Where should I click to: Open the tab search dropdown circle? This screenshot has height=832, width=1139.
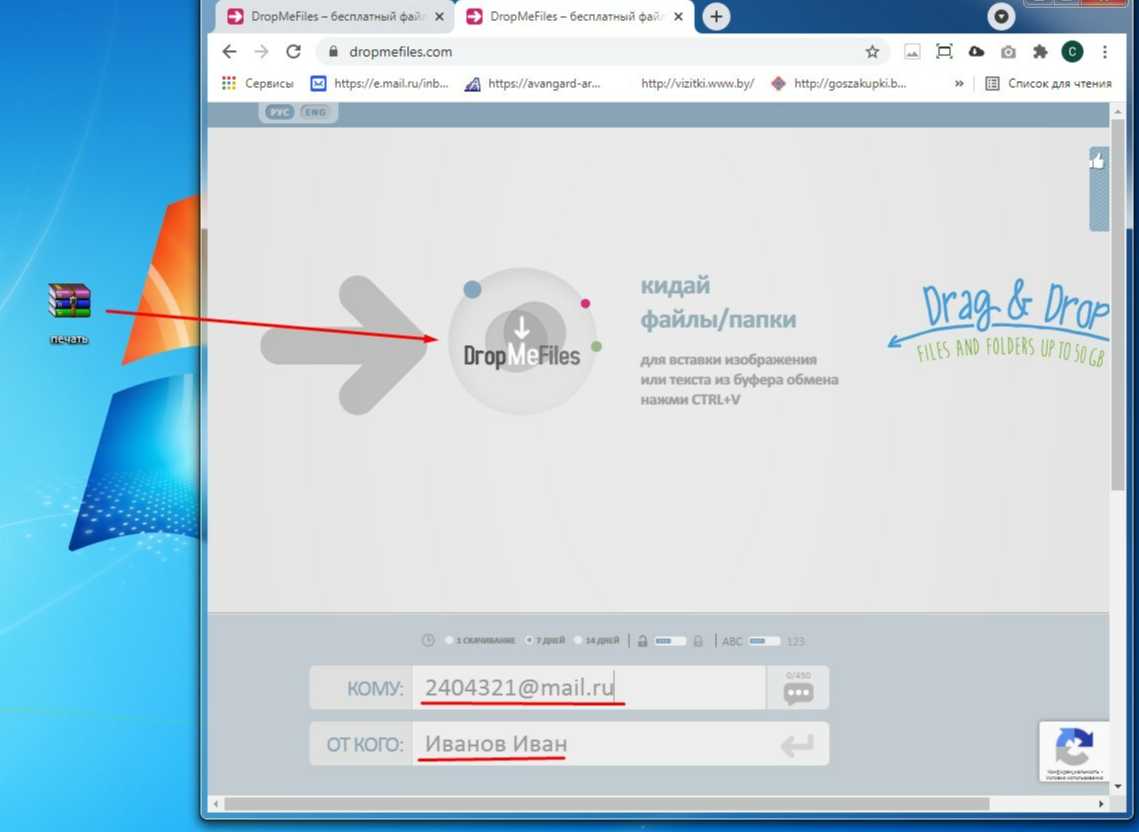(x=1001, y=17)
